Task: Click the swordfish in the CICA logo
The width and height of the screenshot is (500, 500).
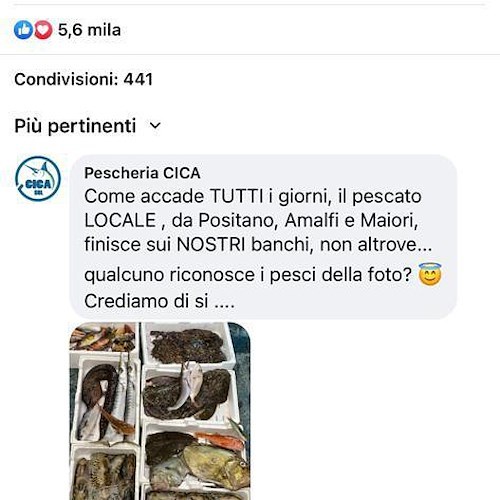Action: tap(37, 170)
